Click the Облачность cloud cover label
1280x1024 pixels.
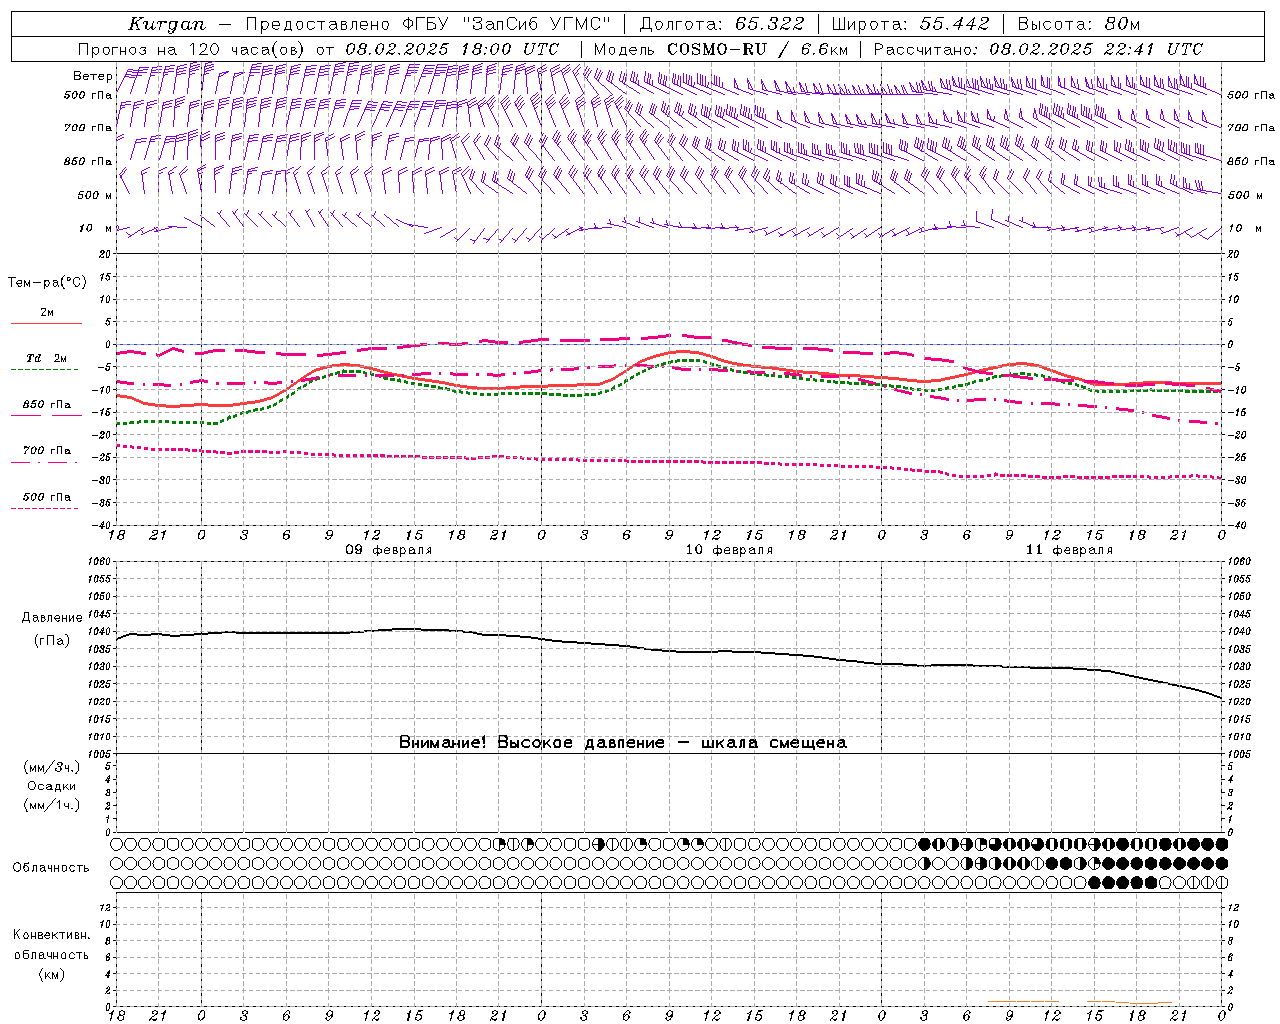[51, 867]
